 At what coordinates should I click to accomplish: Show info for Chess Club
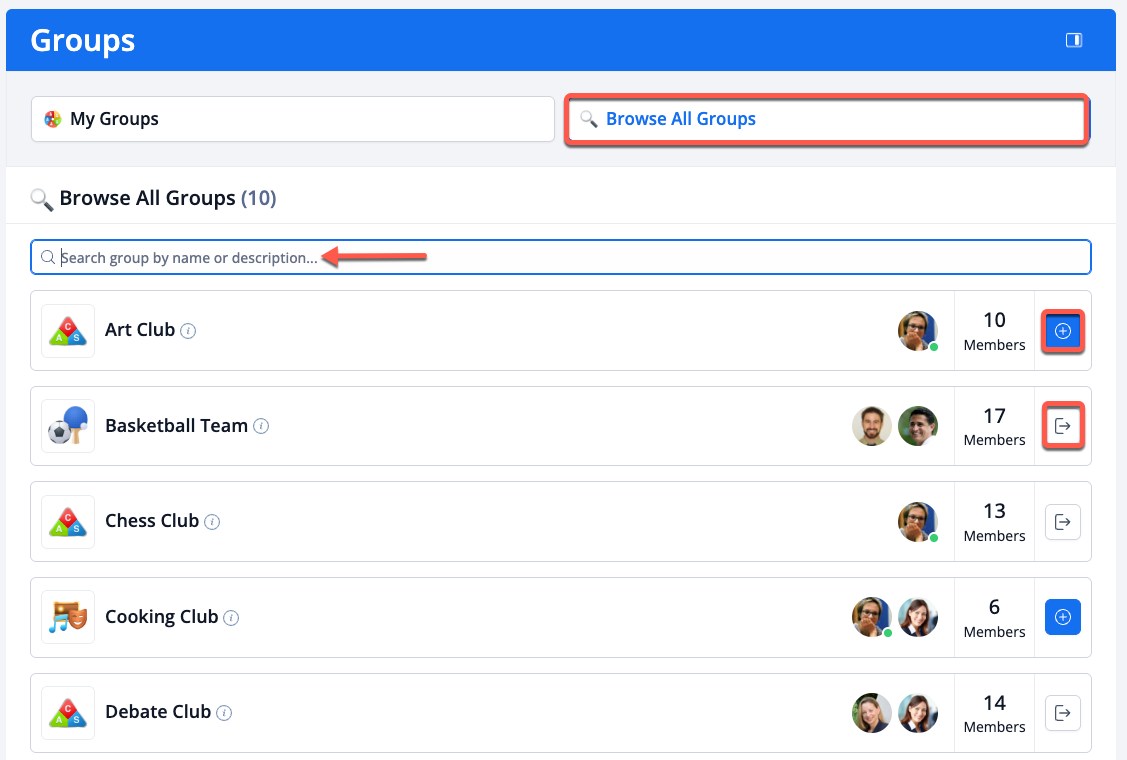[212, 522]
